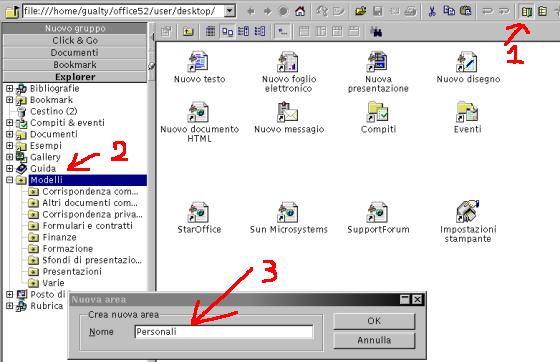This screenshot has height=362, width=560.
Task: Select the Finanze folder
Action: [59, 237]
